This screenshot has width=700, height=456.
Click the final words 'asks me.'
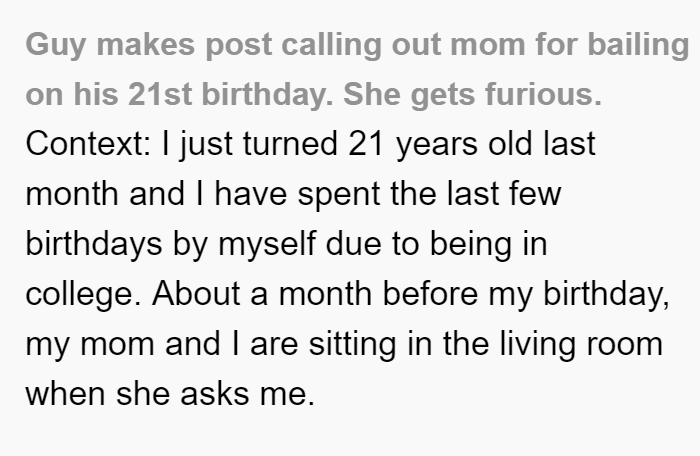pos(248,394)
